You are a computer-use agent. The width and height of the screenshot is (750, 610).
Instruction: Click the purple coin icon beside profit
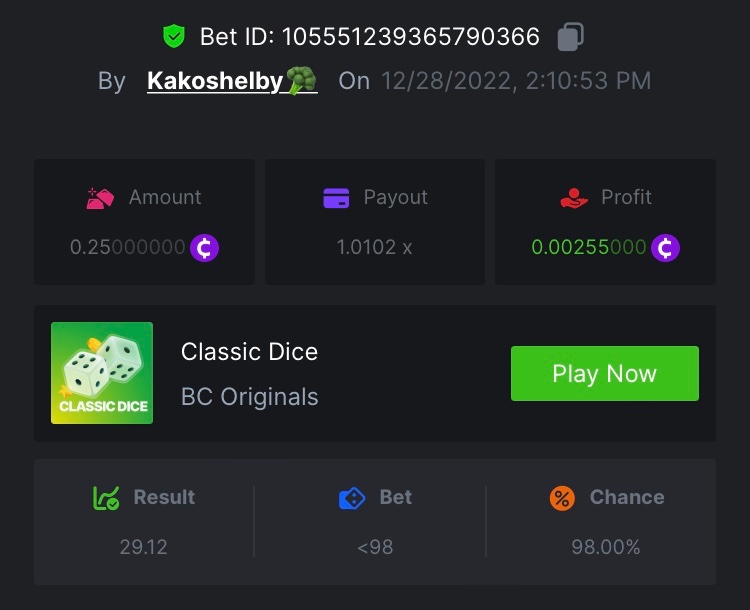coord(665,247)
